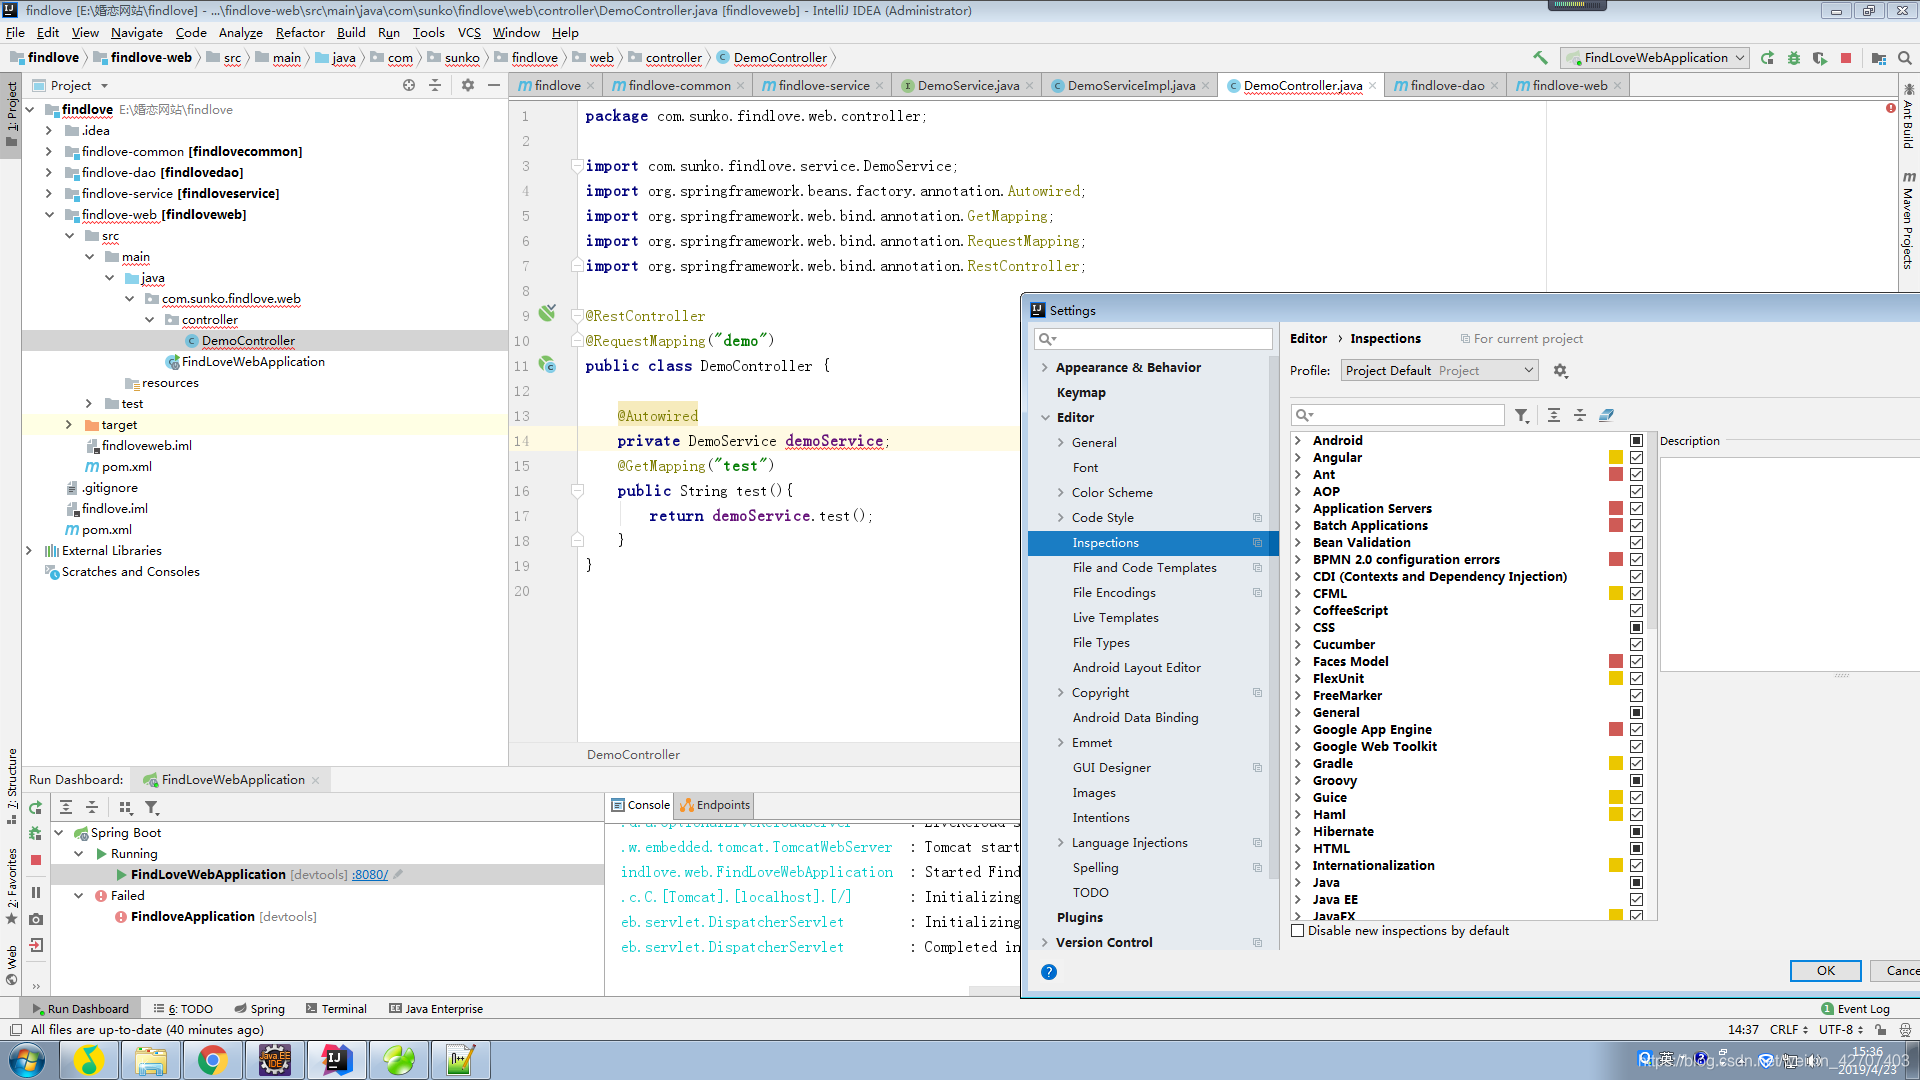Click expand-all icon in inspections toolbar
The width and height of the screenshot is (1920, 1080).
(x=1554, y=416)
